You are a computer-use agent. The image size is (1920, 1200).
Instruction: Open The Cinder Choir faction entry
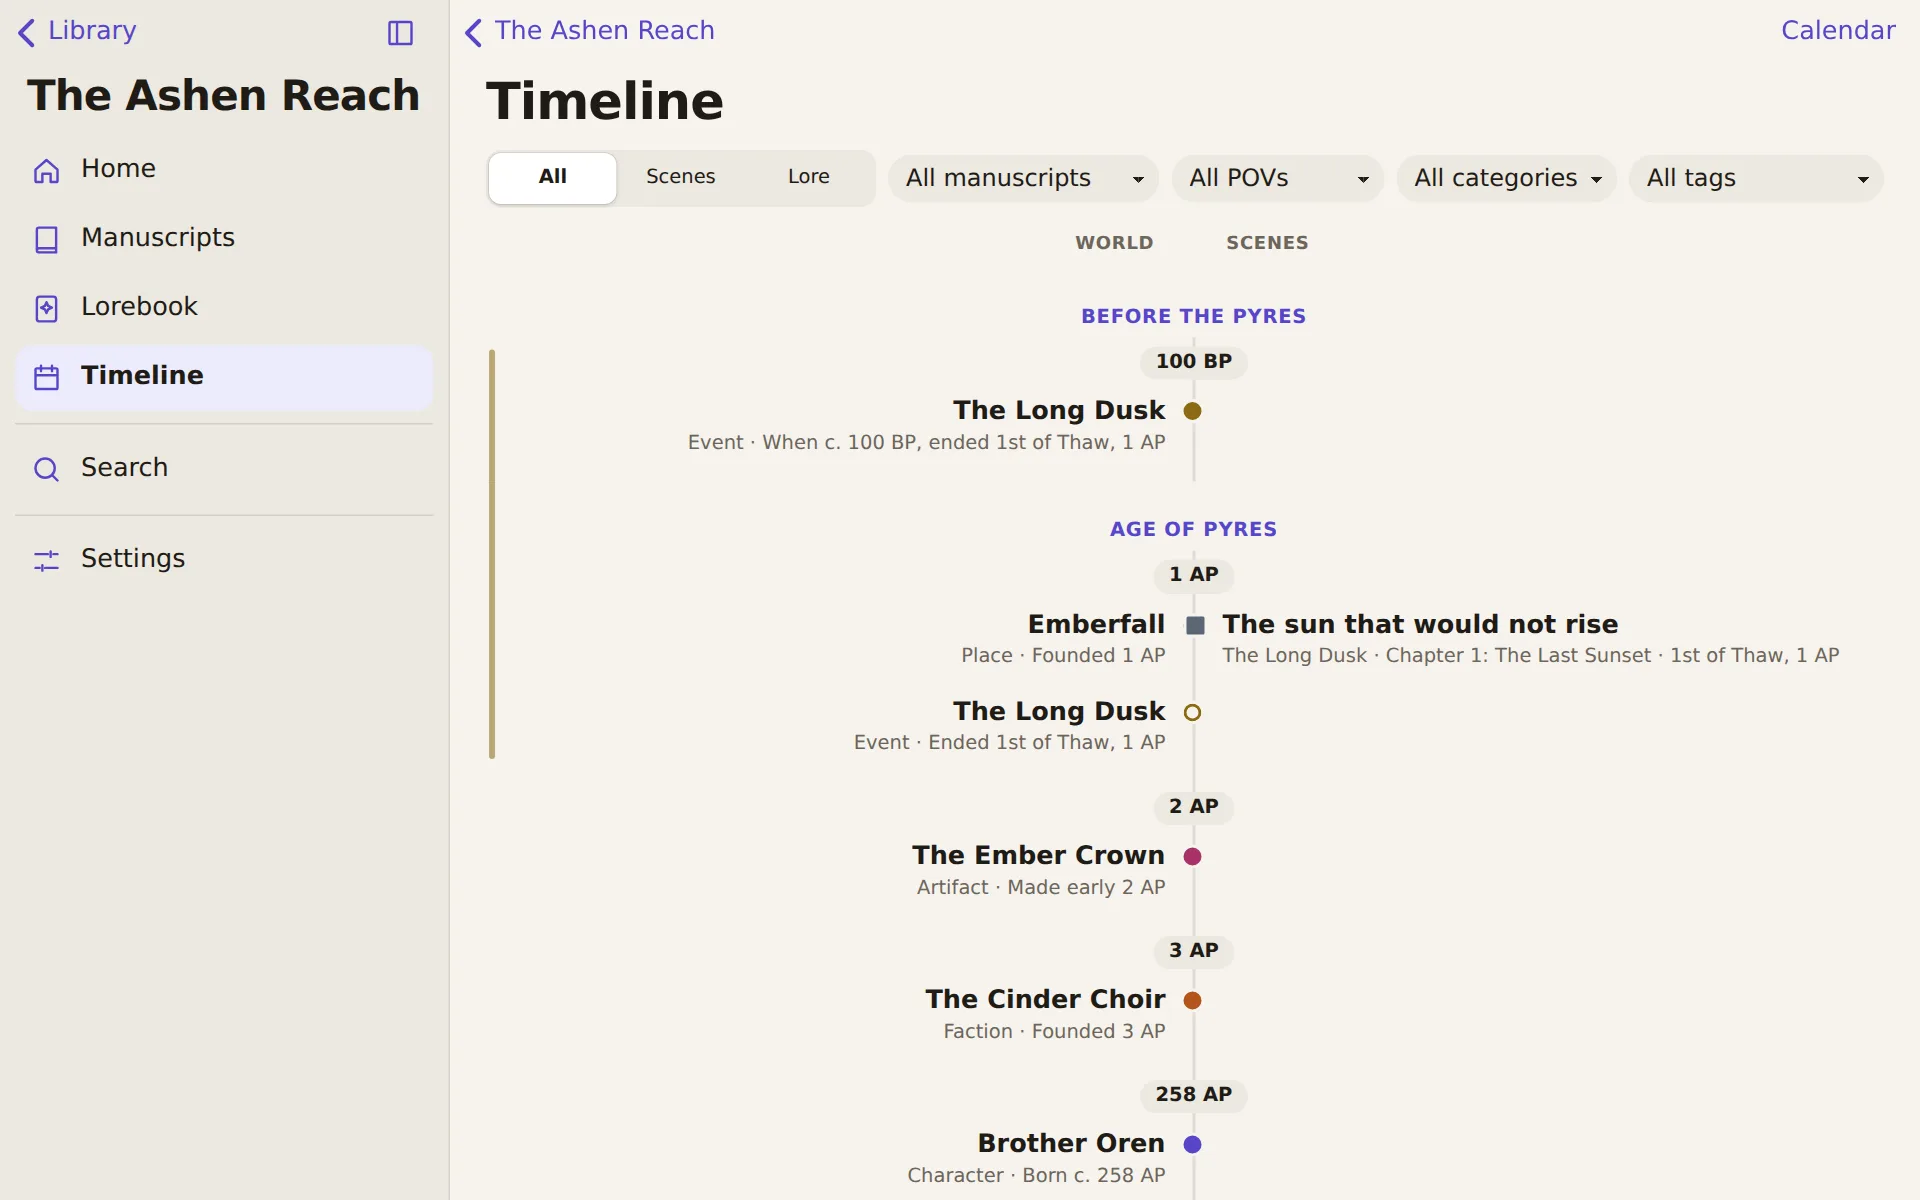pyautogui.click(x=1045, y=1000)
